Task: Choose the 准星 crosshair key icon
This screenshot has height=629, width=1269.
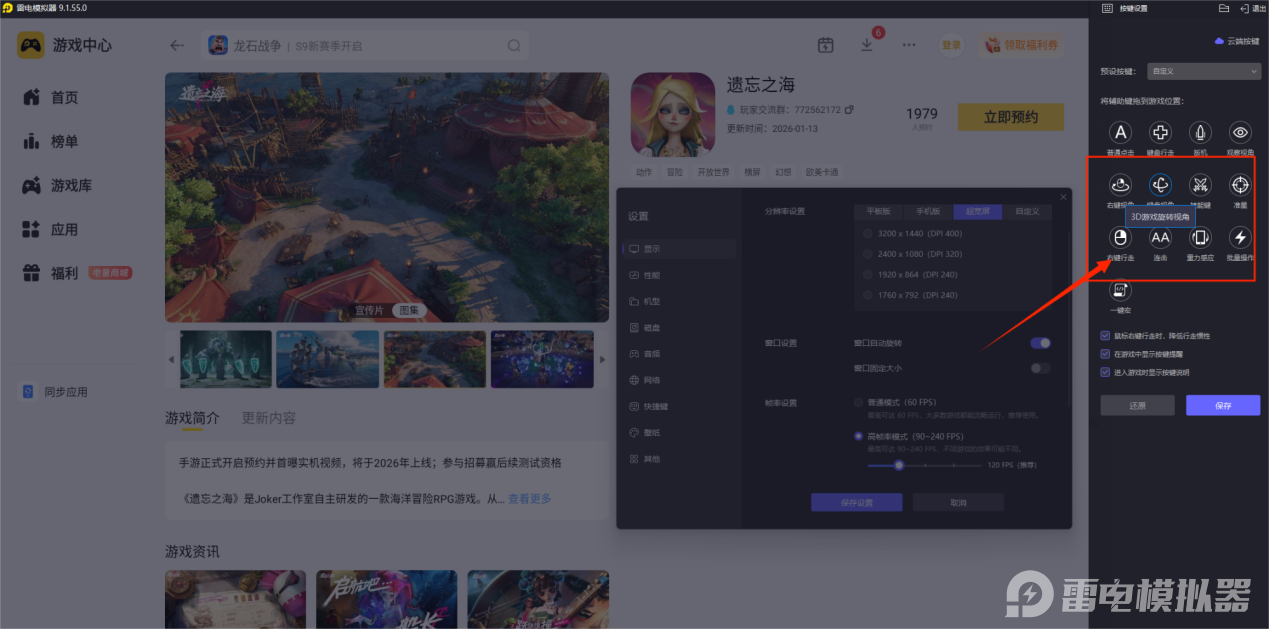Action: [1240, 184]
